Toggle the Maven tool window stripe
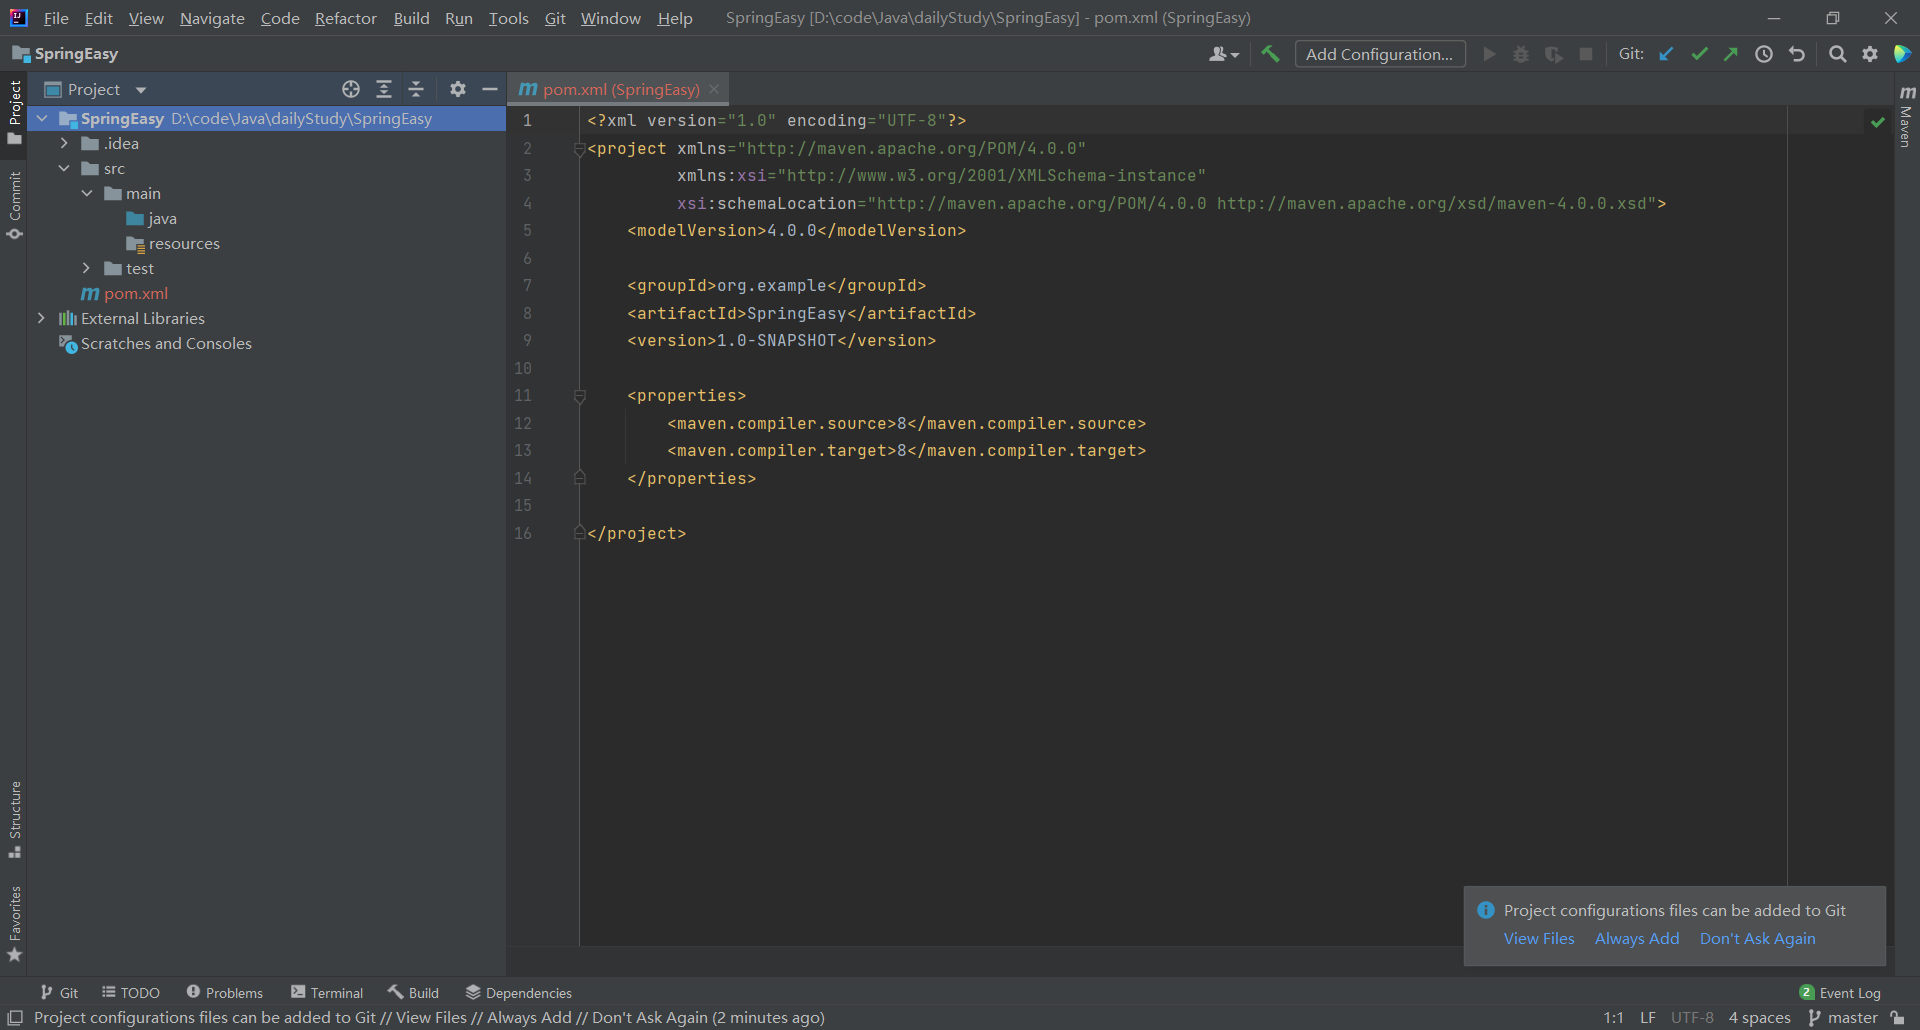 tap(1906, 117)
